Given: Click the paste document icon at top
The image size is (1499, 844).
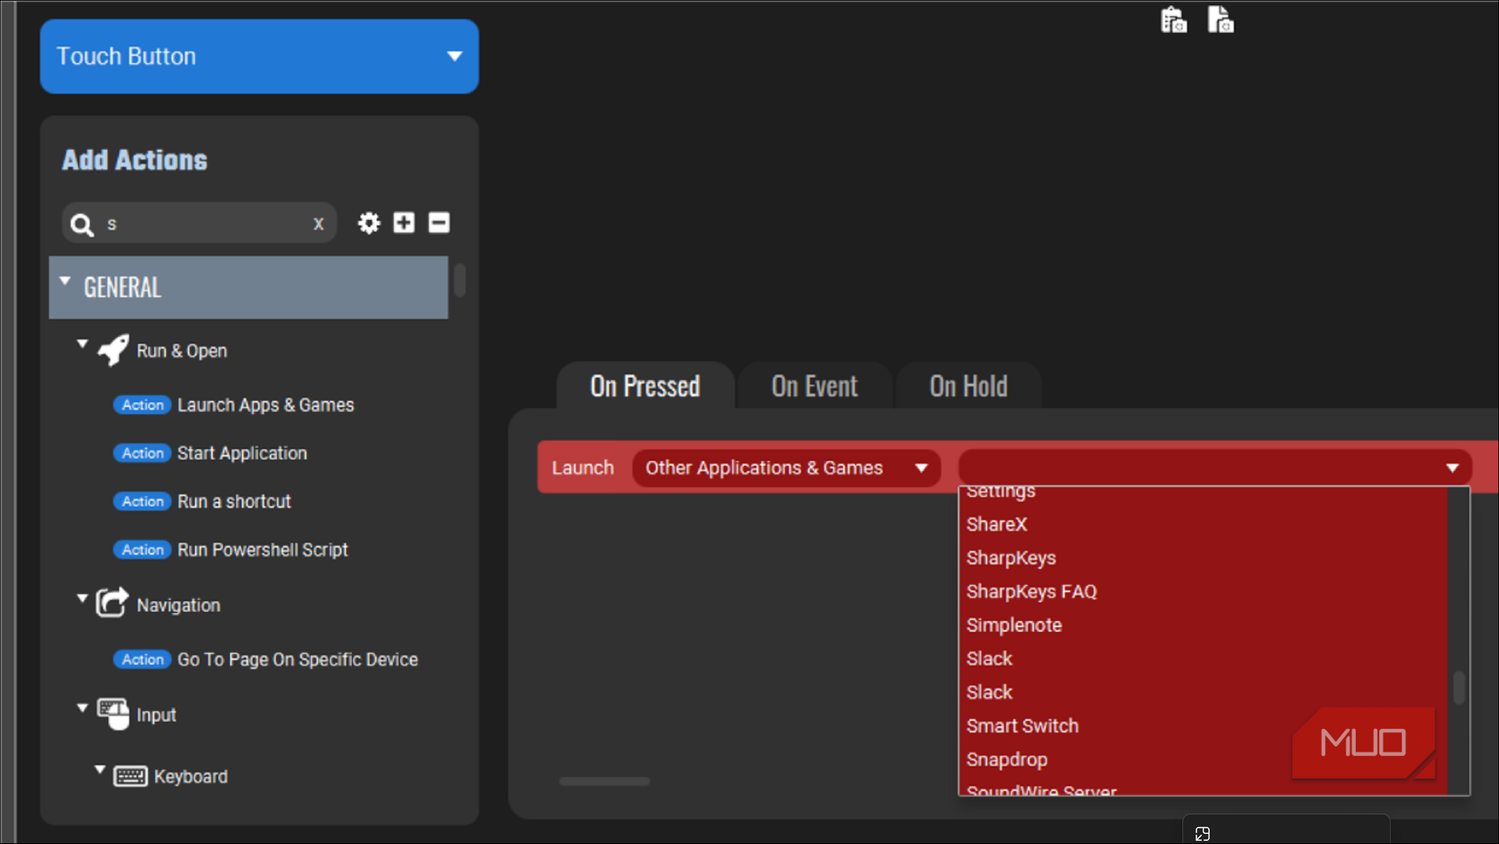Looking at the screenshot, I should [1221, 20].
